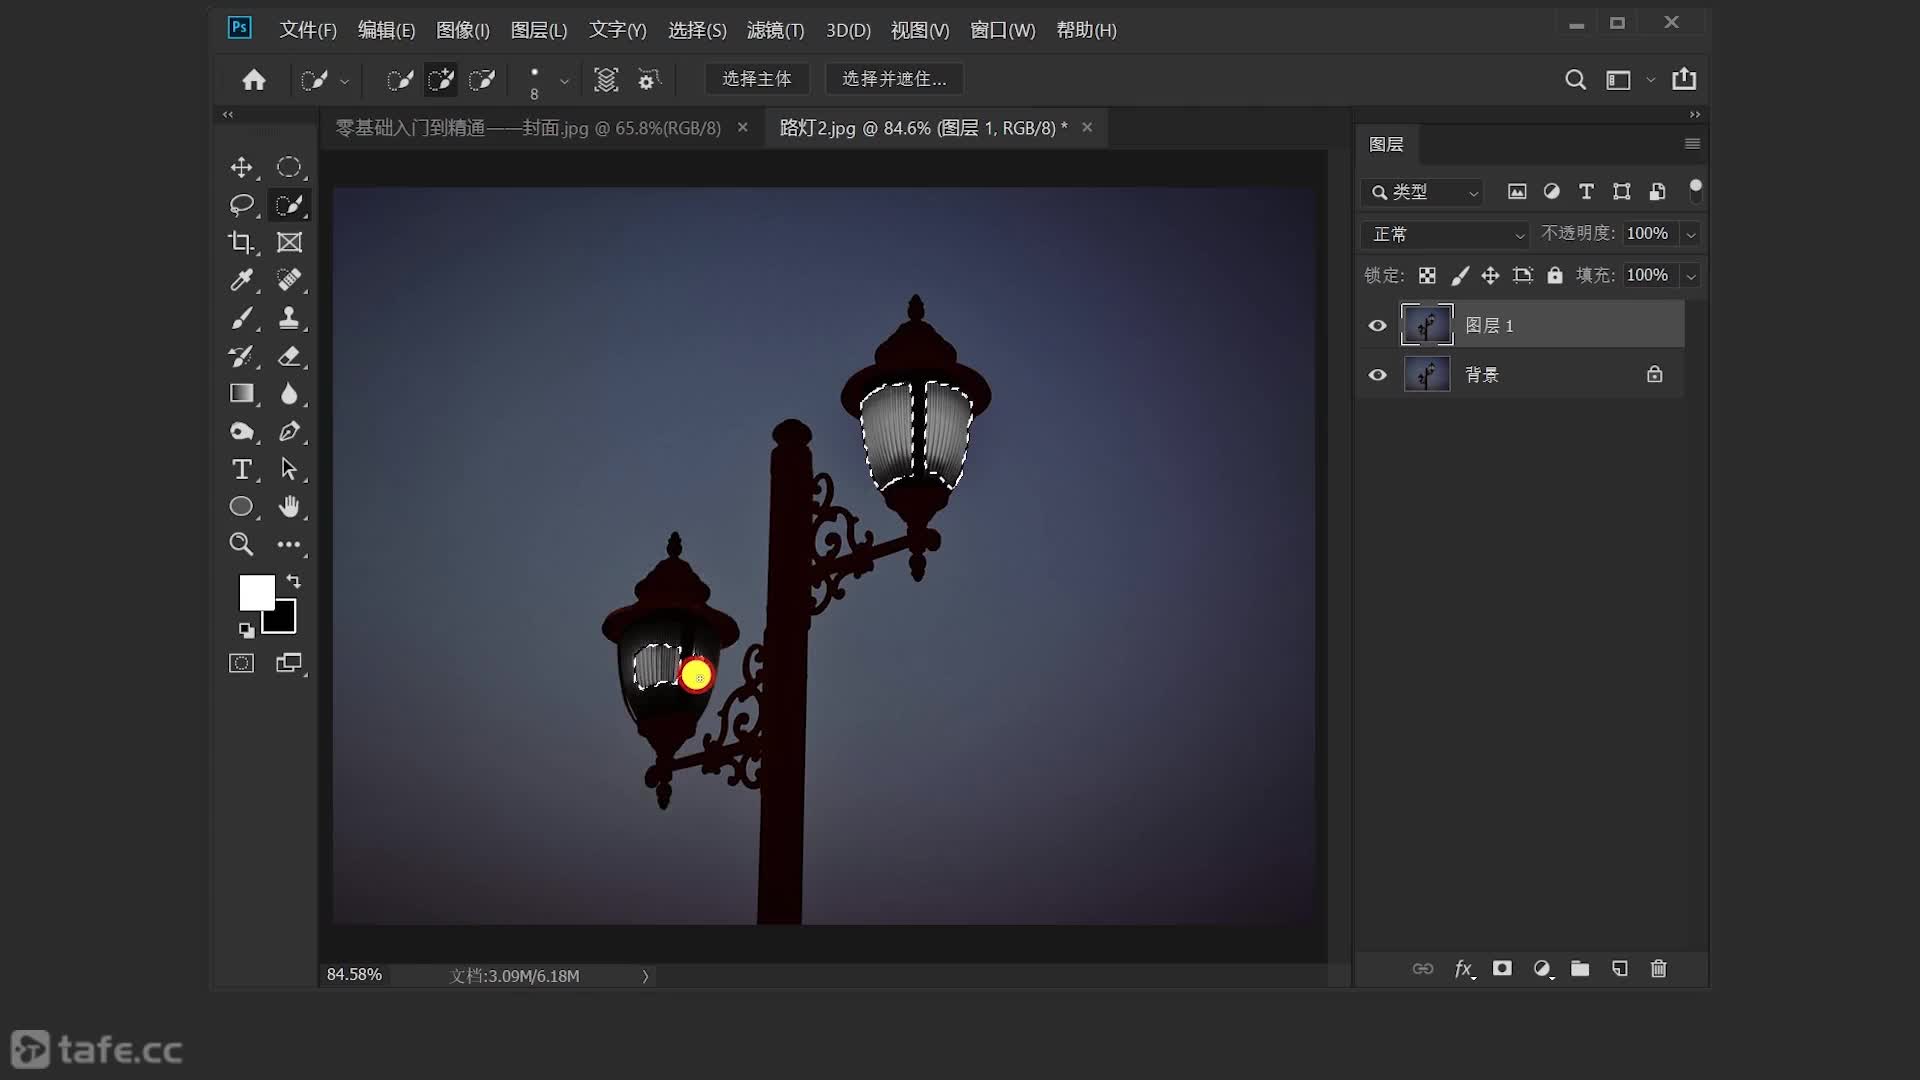The image size is (1920, 1080).
Task: Click the 选择并遮住 button
Action: pos(894,79)
